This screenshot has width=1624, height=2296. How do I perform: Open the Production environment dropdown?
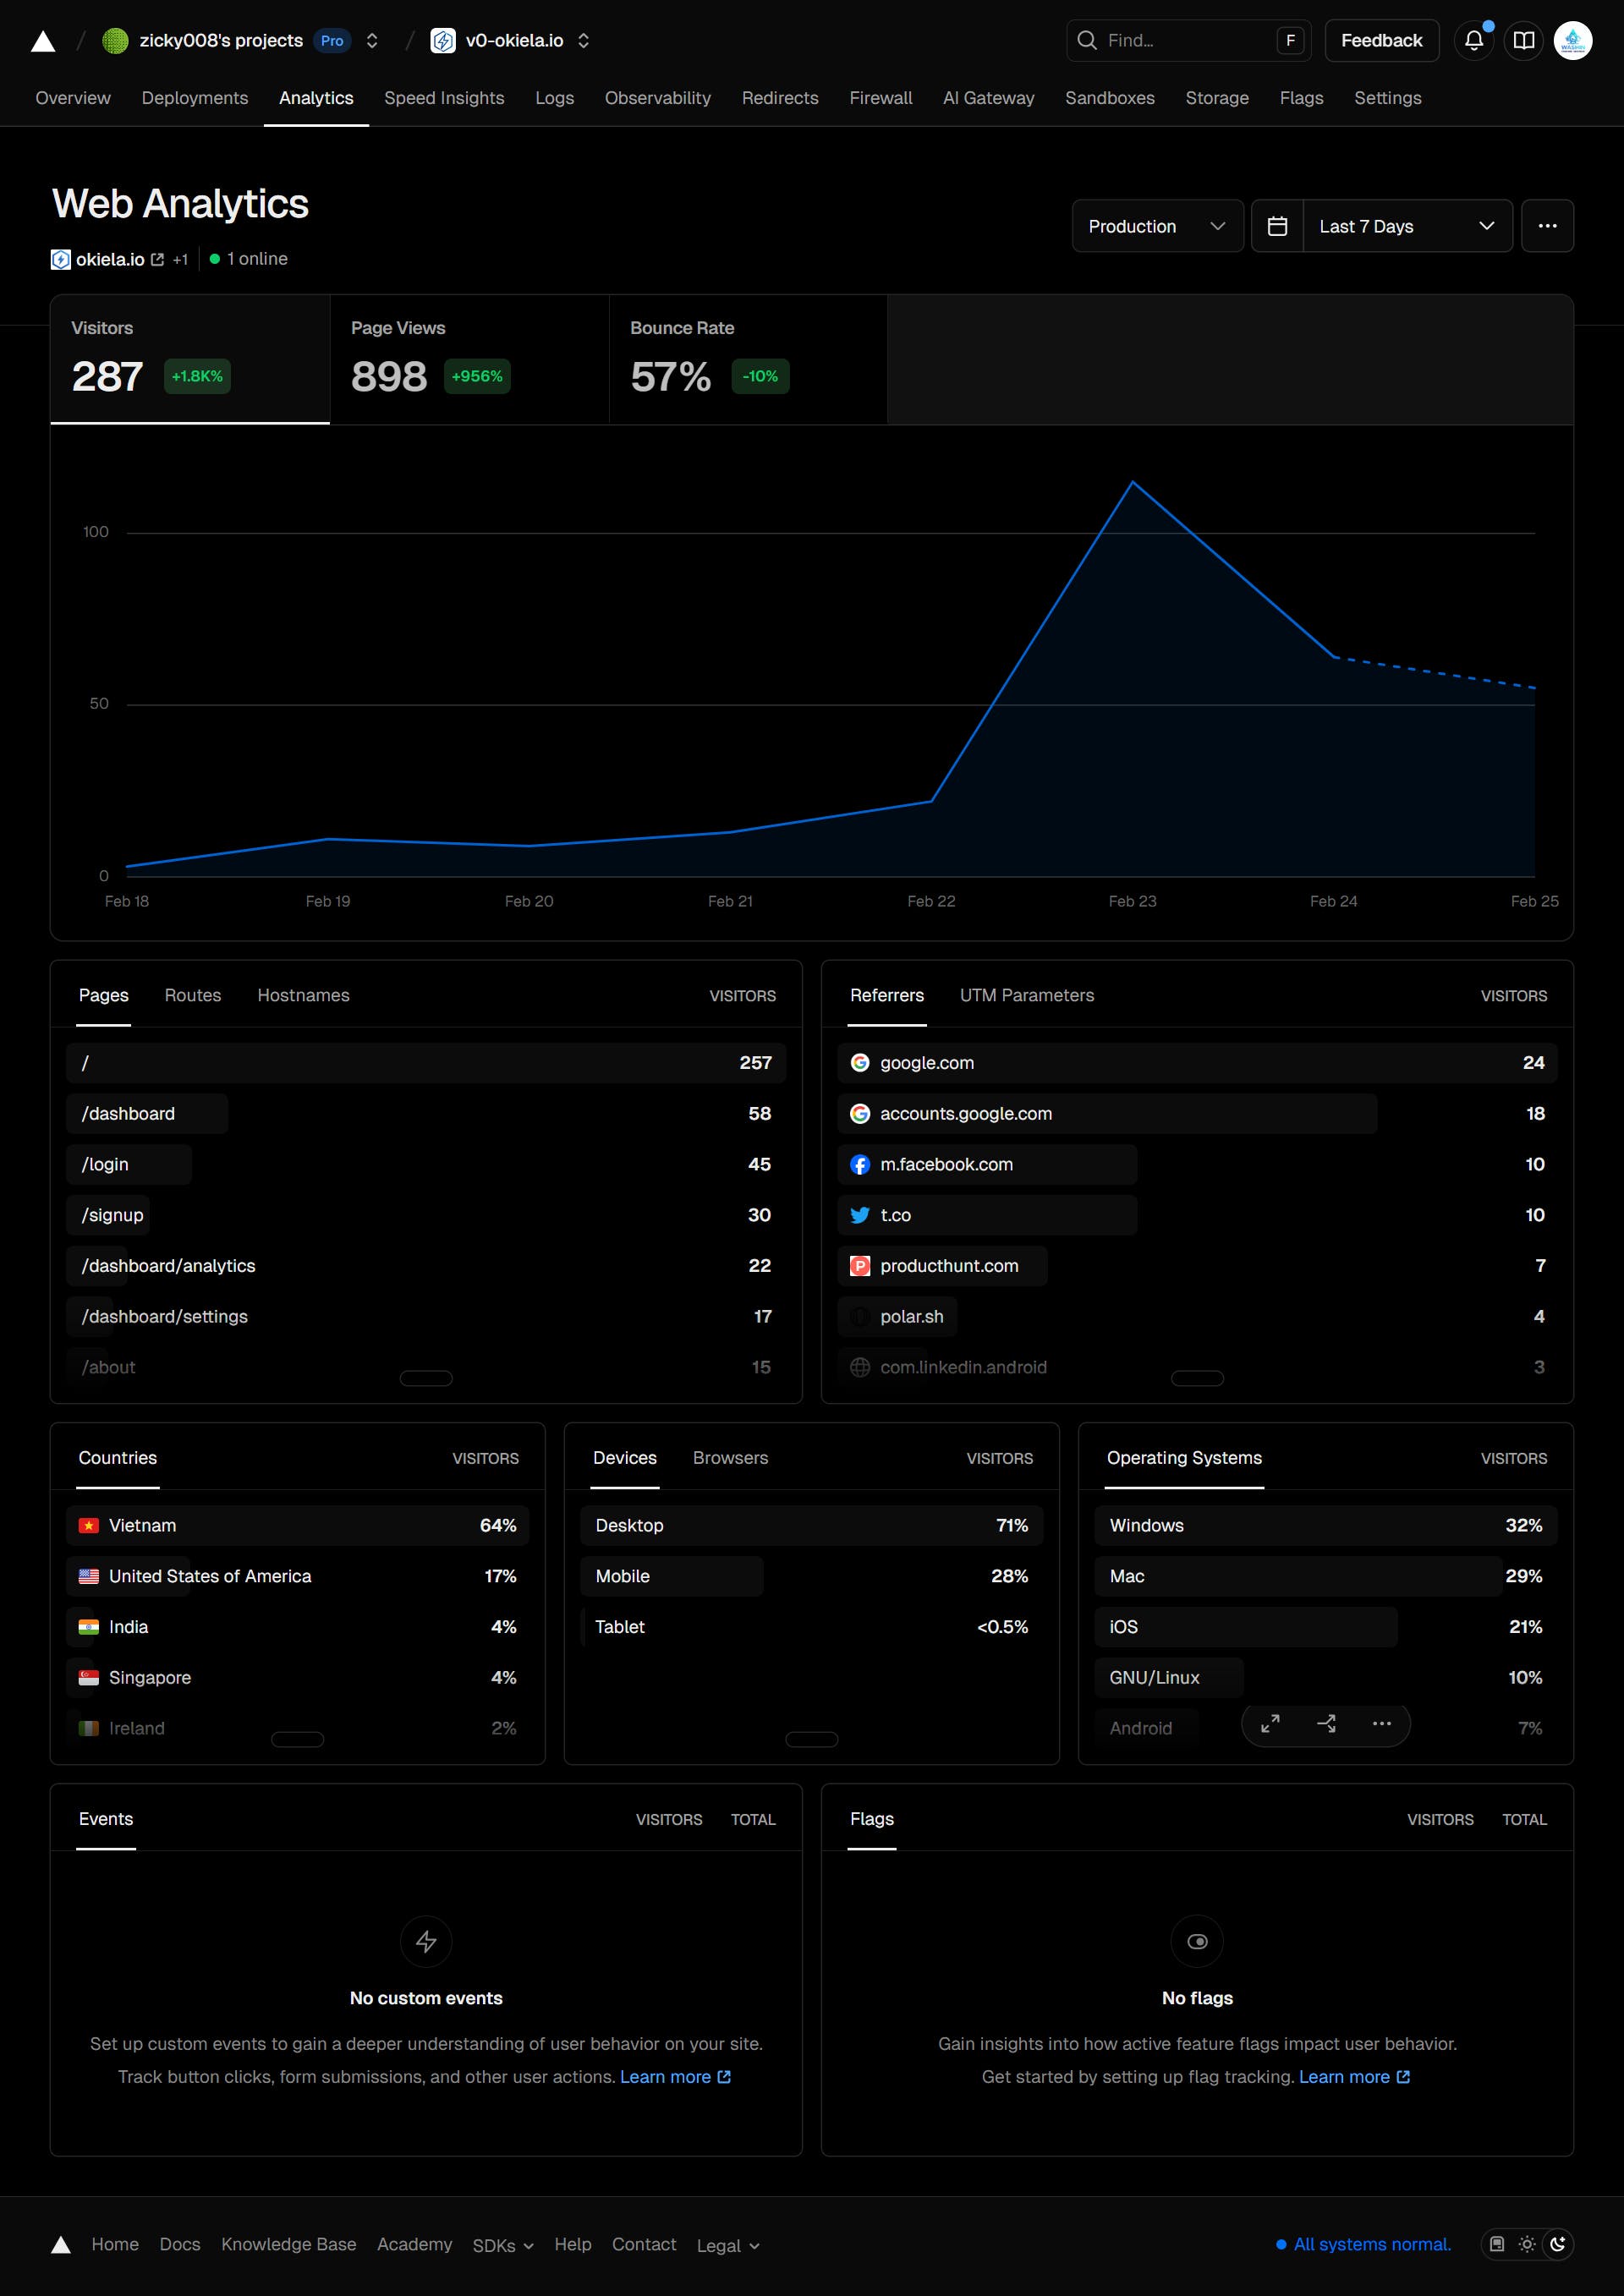(x=1156, y=226)
